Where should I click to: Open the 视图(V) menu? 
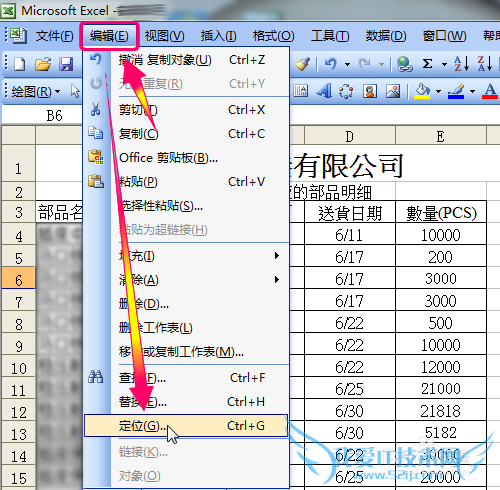(164, 36)
